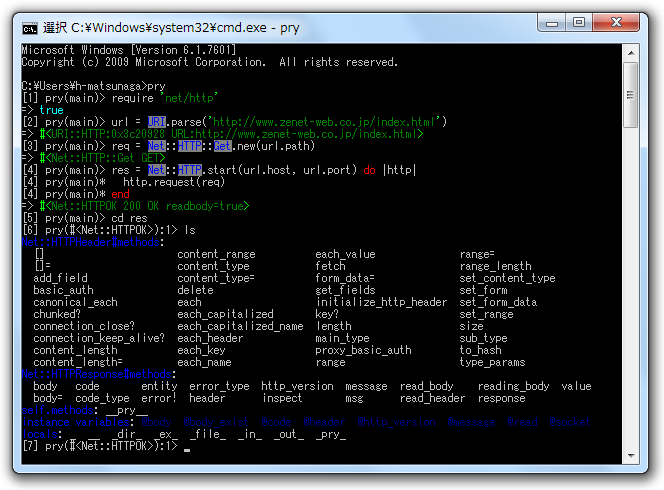Click the proxy_basic_auth method name

[x=363, y=350]
